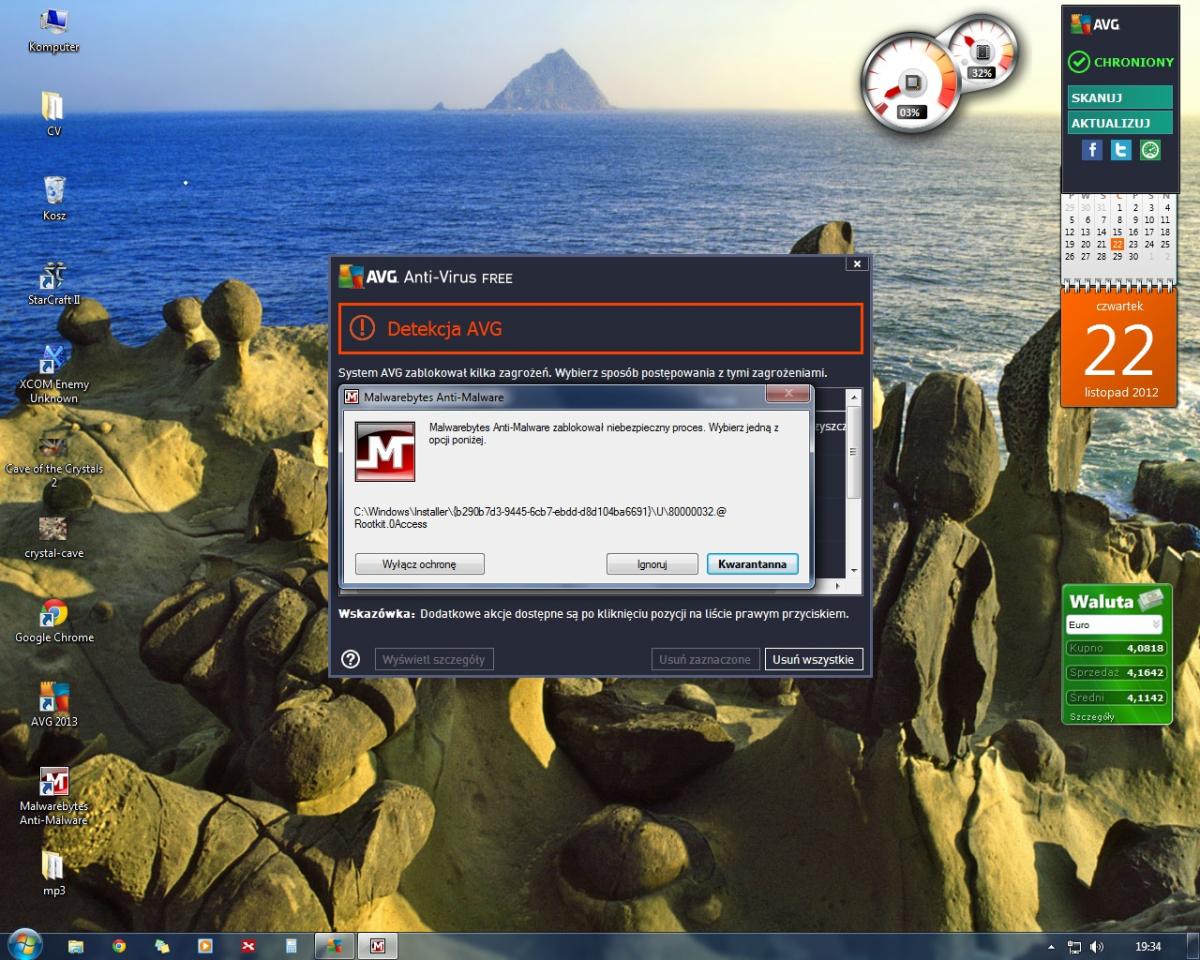Open AVG help question mark icon
This screenshot has width=1200, height=960.
coord(350,659)
